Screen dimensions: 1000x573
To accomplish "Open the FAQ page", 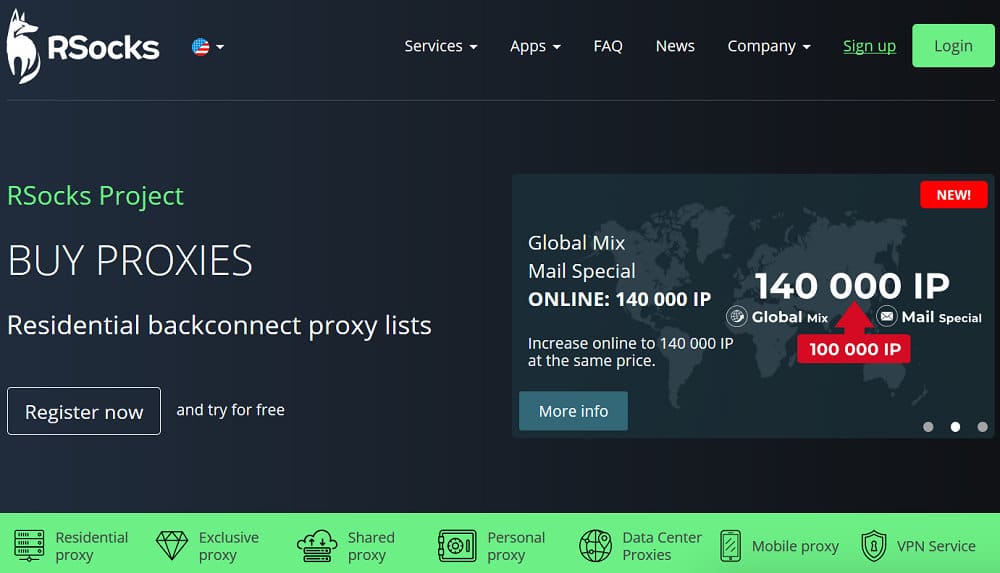I will pos(608,46).
